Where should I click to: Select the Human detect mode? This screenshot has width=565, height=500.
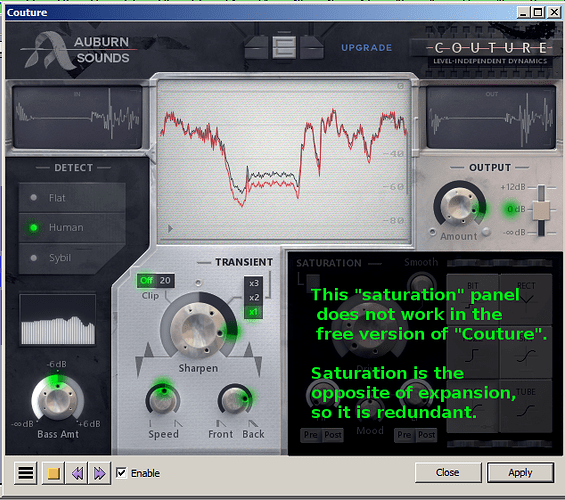pos(72,228)
